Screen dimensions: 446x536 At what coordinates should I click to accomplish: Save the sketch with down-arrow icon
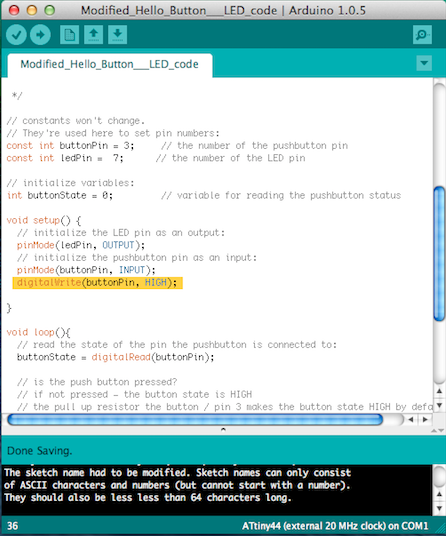click(x=118, y=35)
